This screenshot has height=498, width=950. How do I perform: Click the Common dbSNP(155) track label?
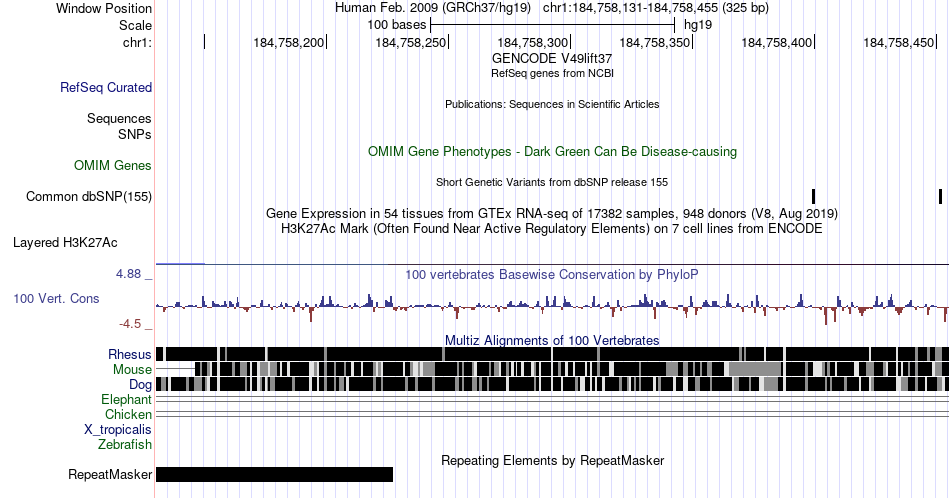pos(89,196)
